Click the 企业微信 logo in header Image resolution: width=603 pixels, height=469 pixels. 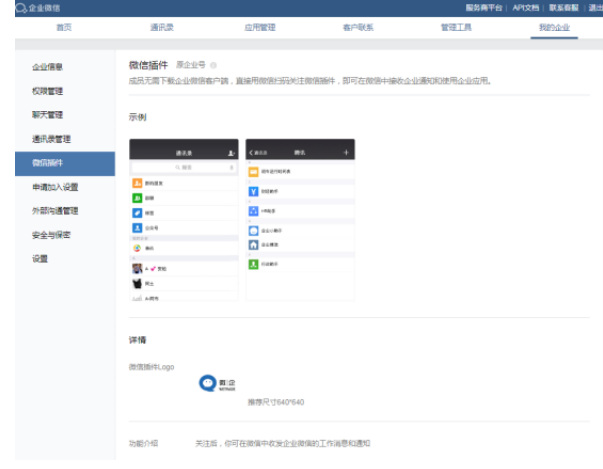[38, 8]
